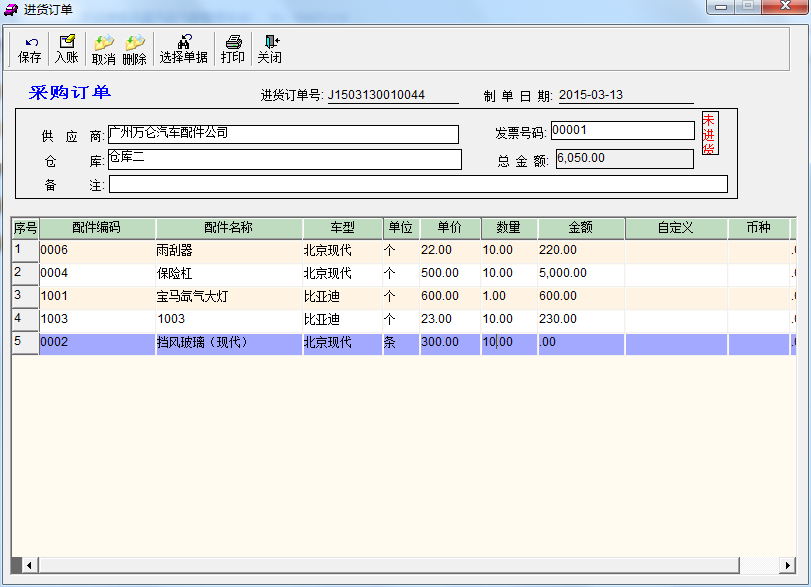
Task: Click the 保存 (Save) toolbar icon
Action: [x=29, y=50]
